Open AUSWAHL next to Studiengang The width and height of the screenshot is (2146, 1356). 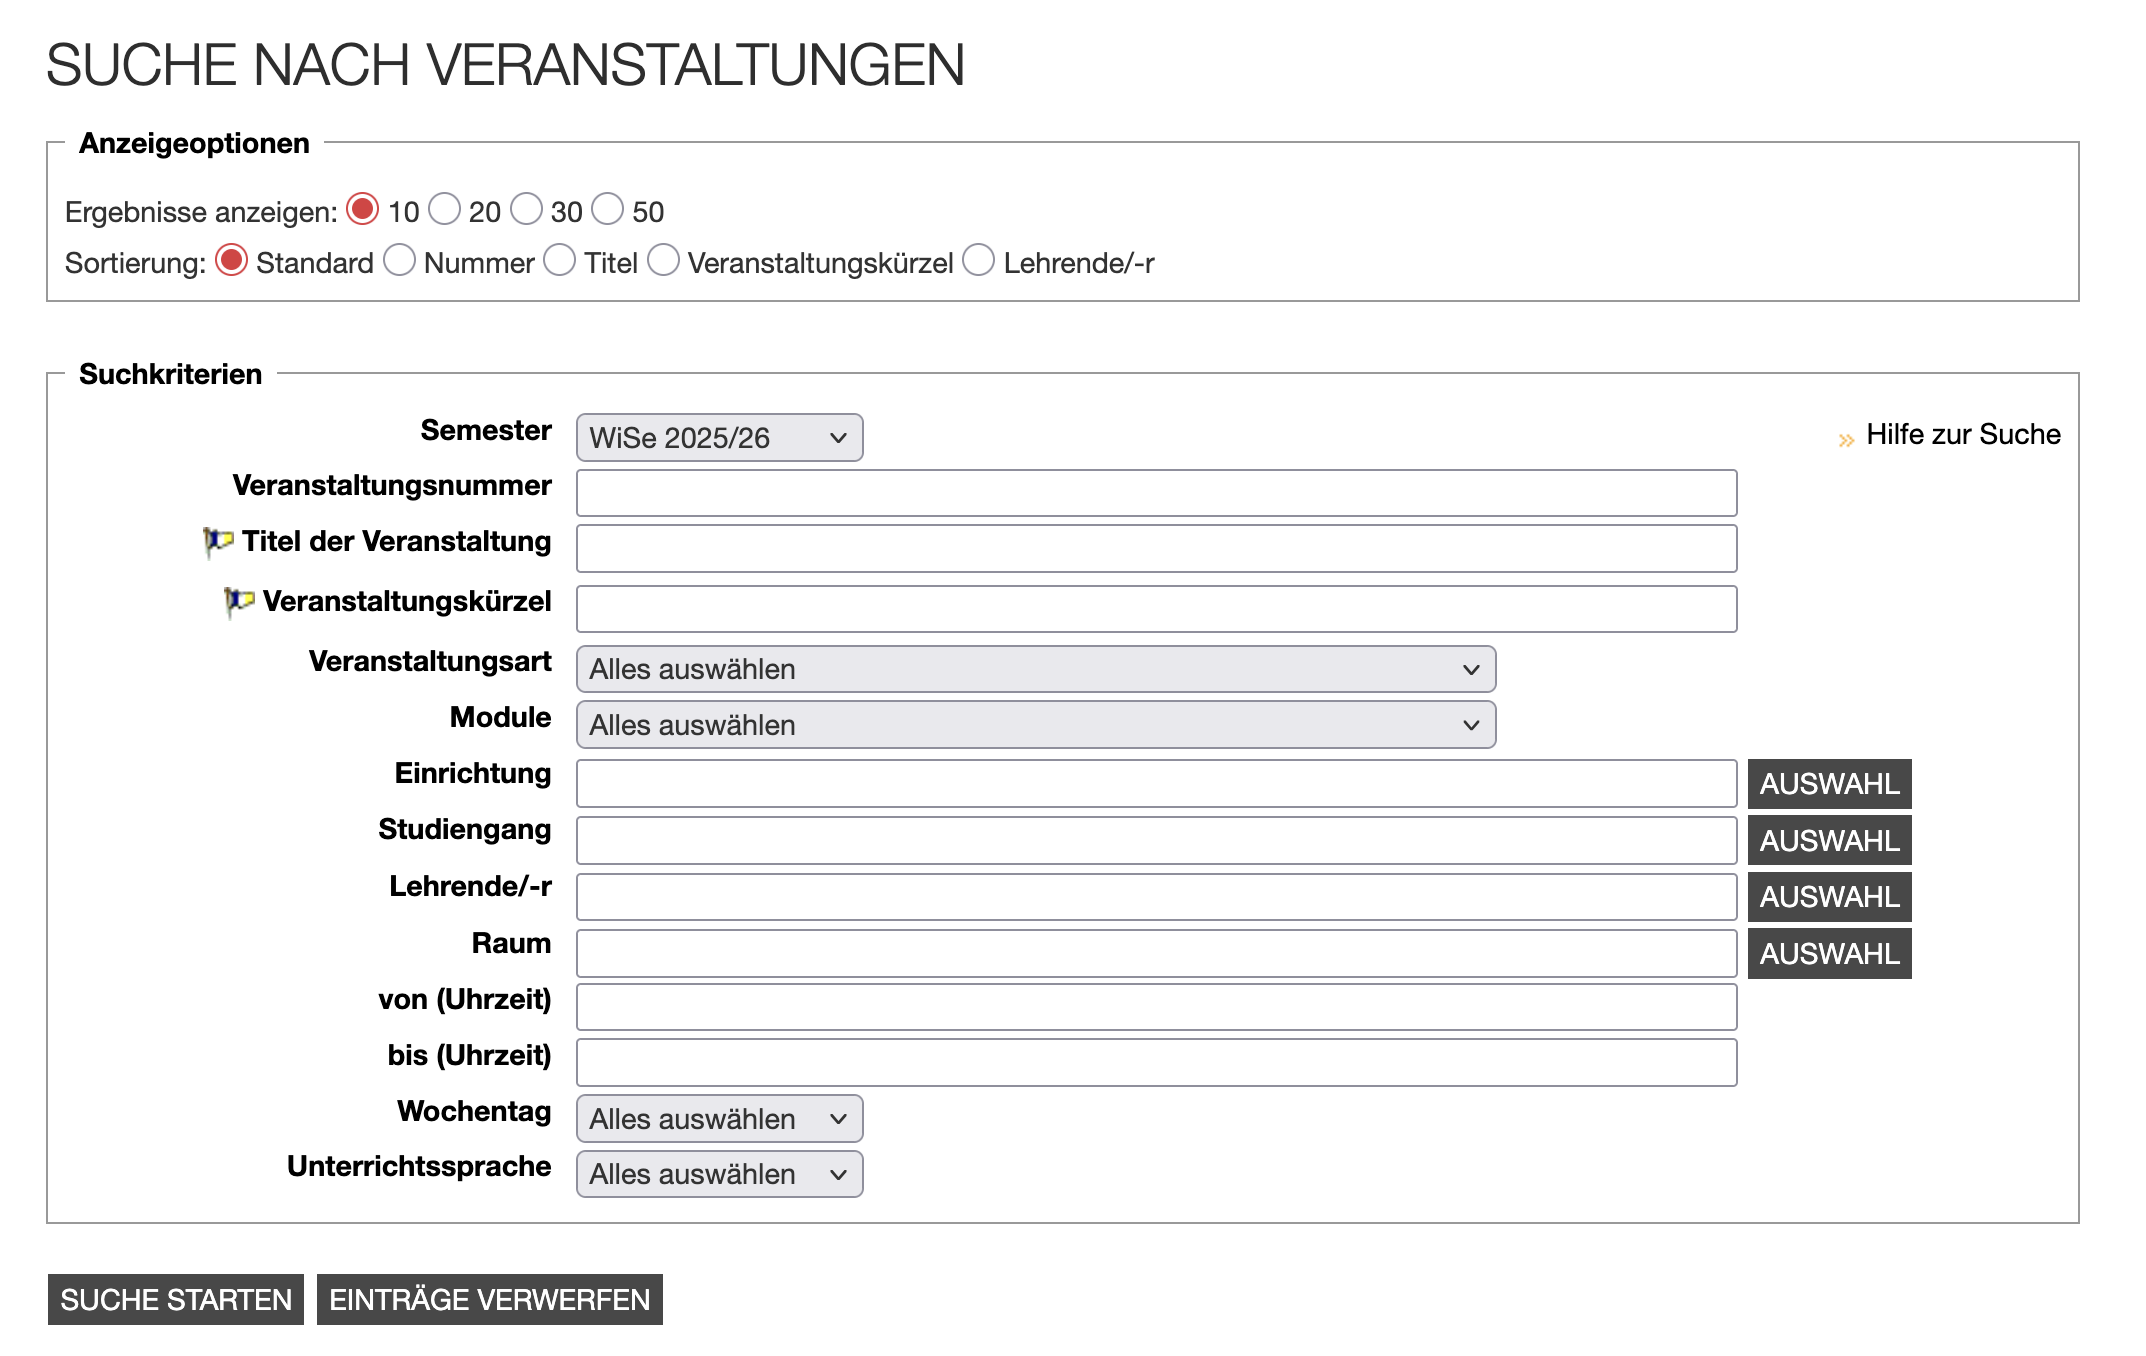click(x=1829, y=840)
